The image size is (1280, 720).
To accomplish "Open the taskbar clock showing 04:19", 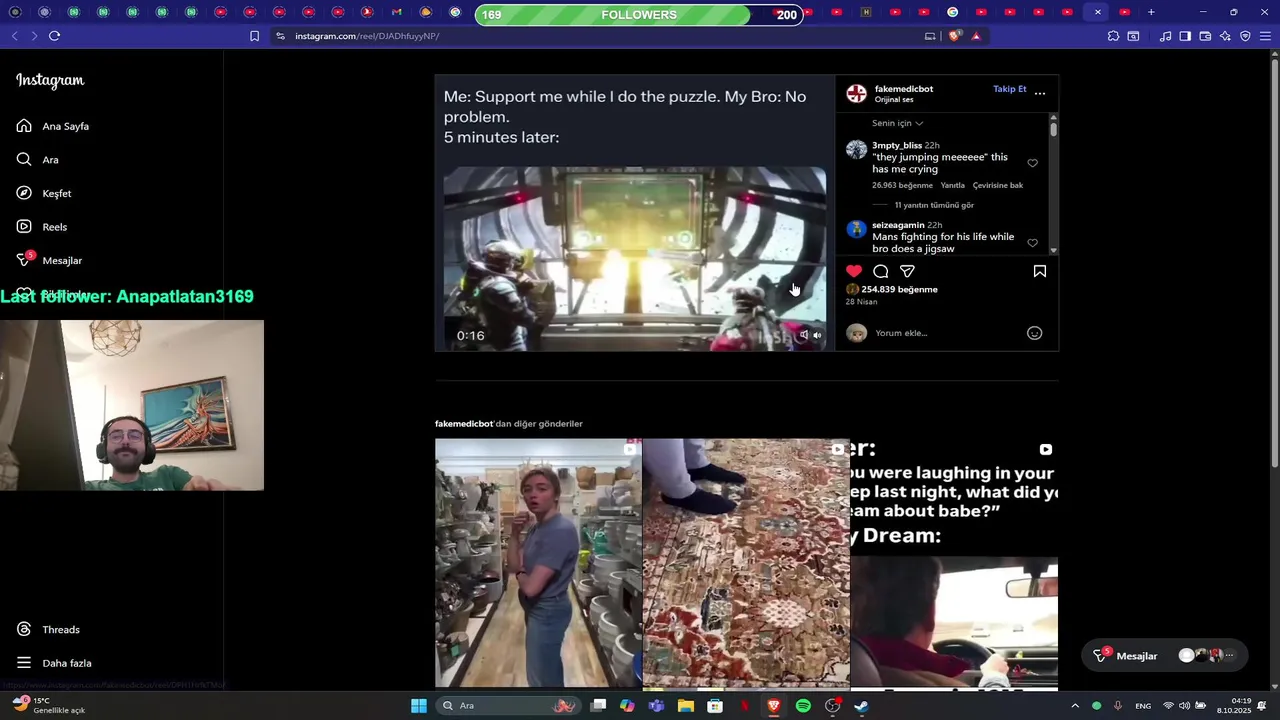I will coord(1234,706).
